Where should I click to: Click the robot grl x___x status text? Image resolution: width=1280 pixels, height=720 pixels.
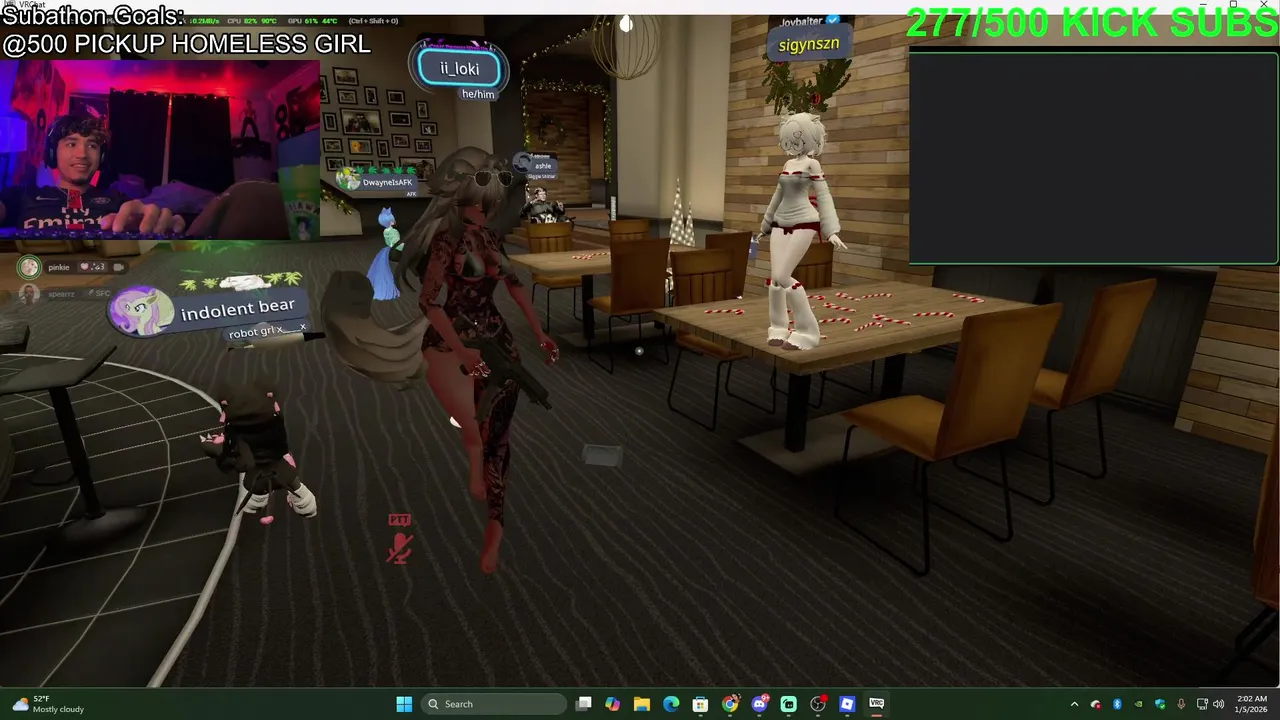pyautogui.click(x=266, y=331)
